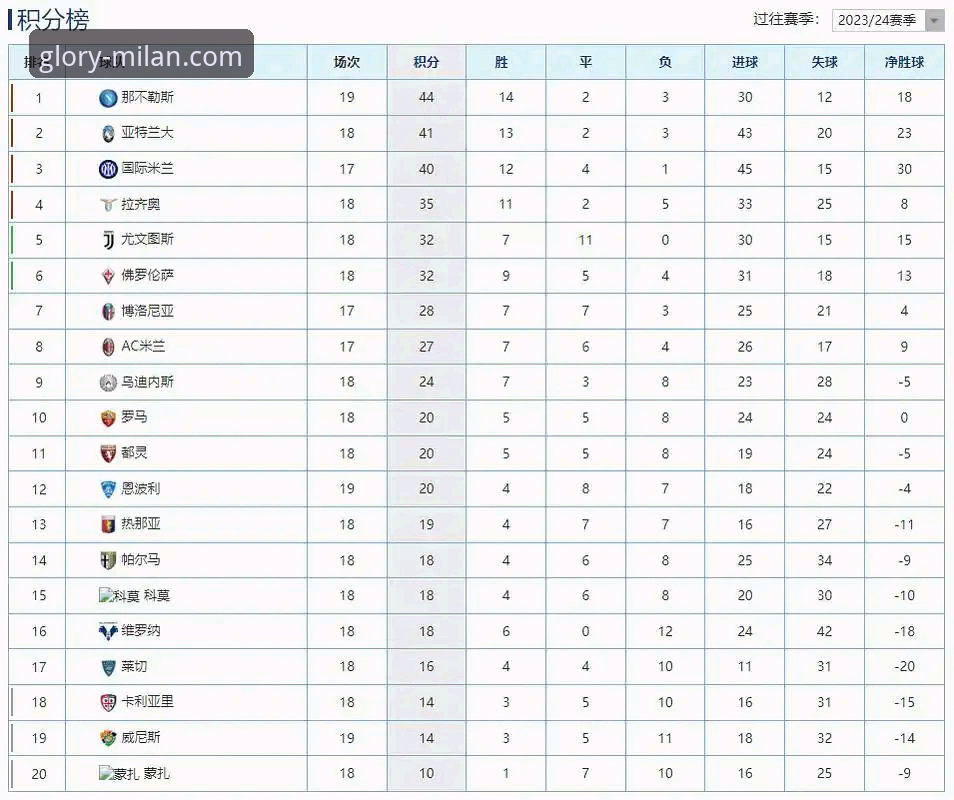Screen dimensions: 954x800
Task: Click the Torino crest icon
Action: (x=108, y=454)
